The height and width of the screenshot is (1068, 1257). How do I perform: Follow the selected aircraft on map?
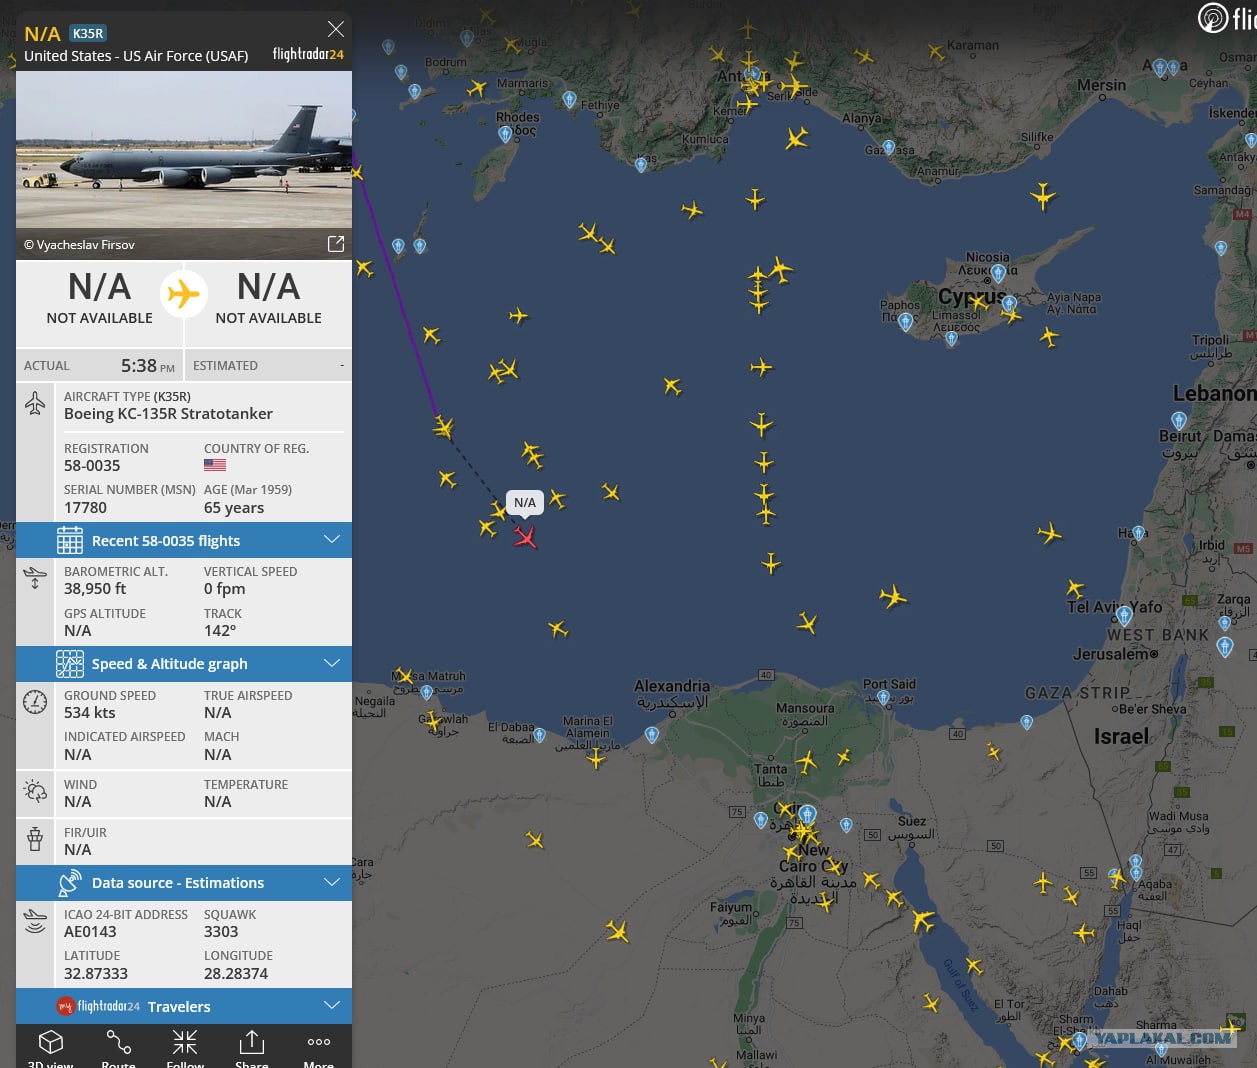coord(185,1047)
